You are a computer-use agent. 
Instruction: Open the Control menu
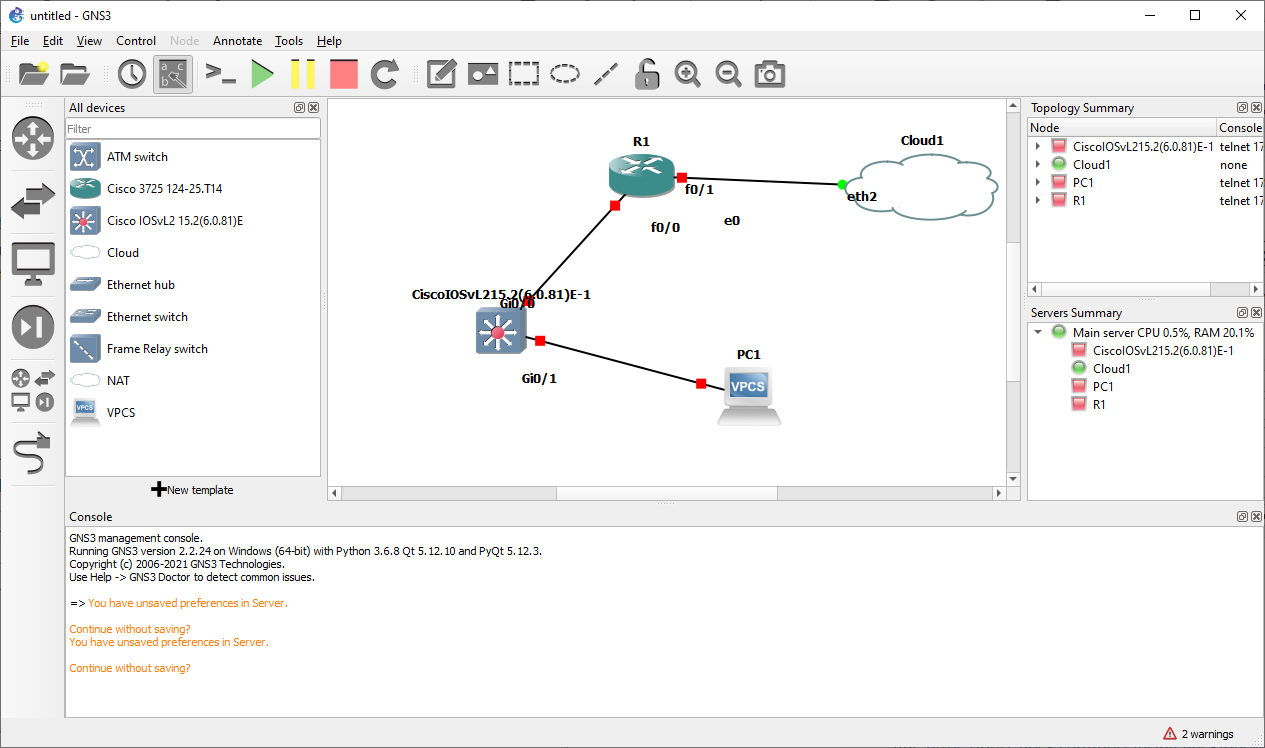coord(136,41)
